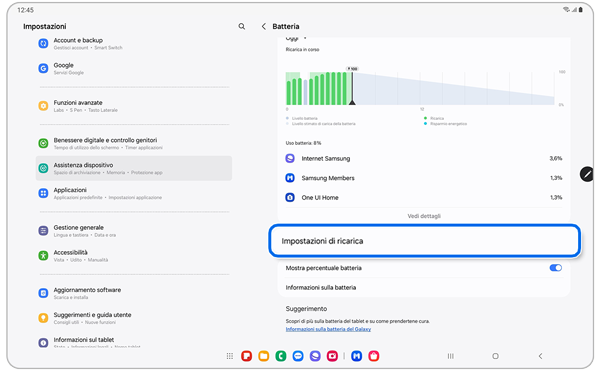Click 'Servizi Google' subtitle
The image size is (600, 371).
(x=68, y=73)
